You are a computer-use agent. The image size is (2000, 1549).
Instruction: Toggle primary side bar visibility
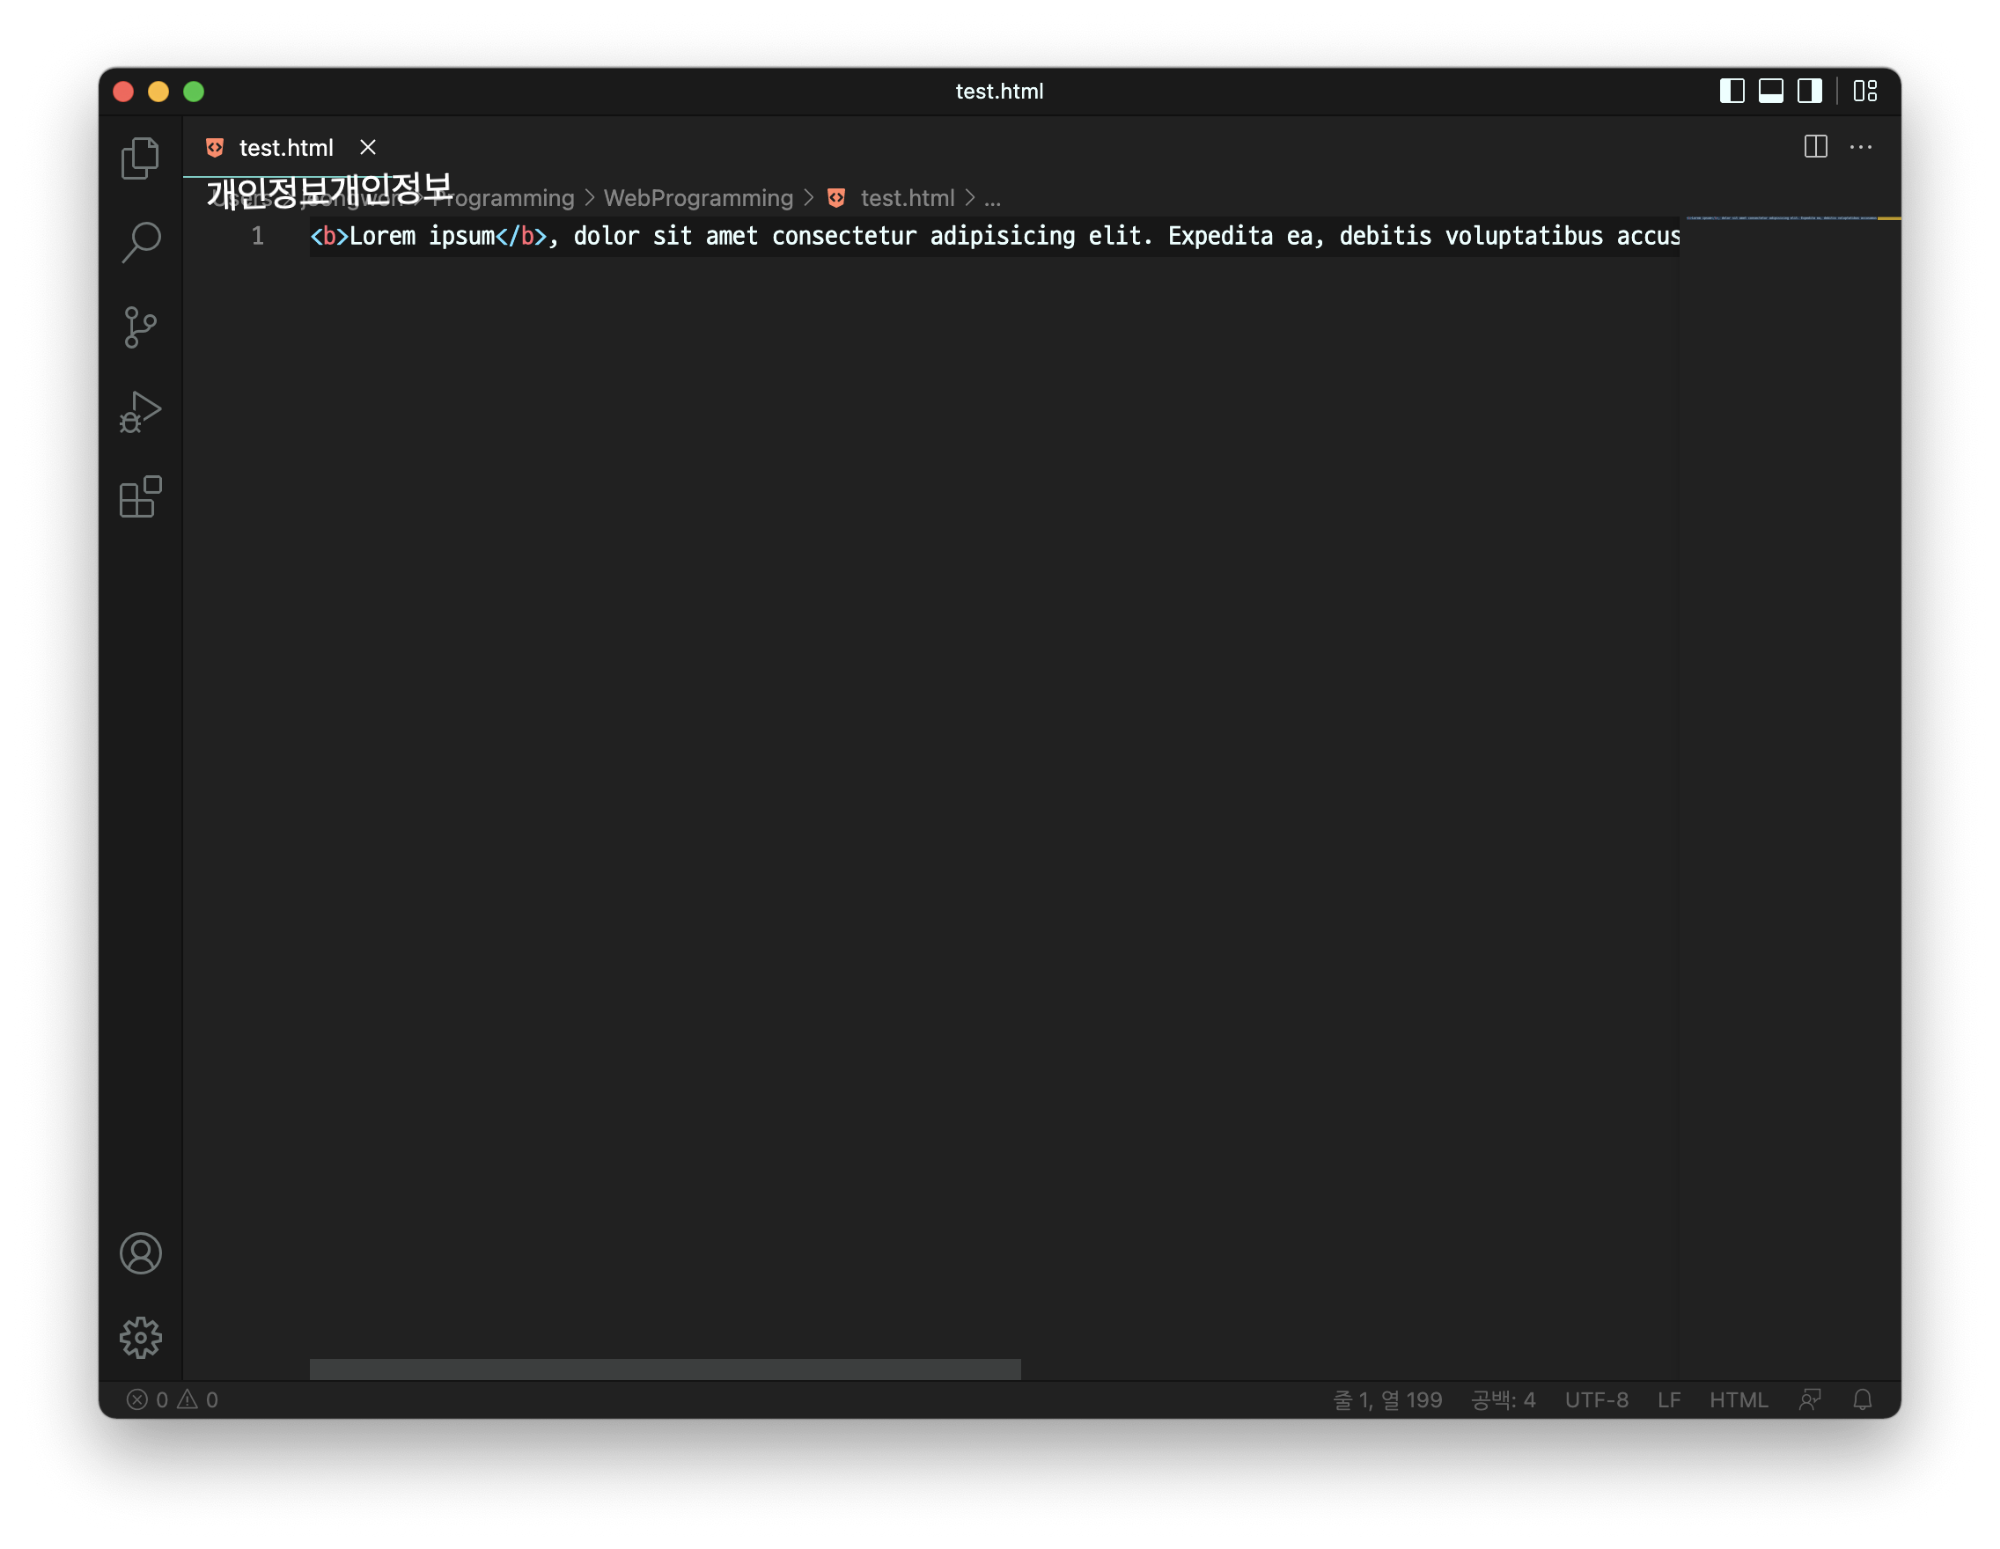[1732, 91]
